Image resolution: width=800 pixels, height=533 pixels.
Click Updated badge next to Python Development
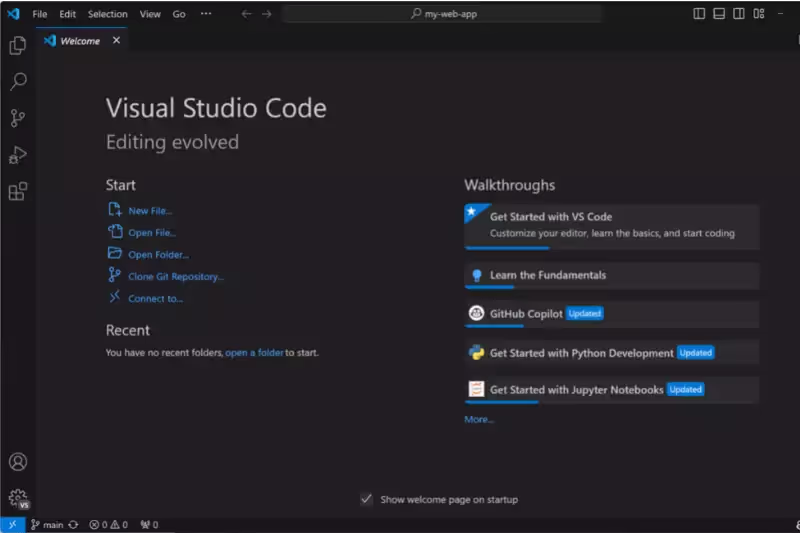[695, 352]
